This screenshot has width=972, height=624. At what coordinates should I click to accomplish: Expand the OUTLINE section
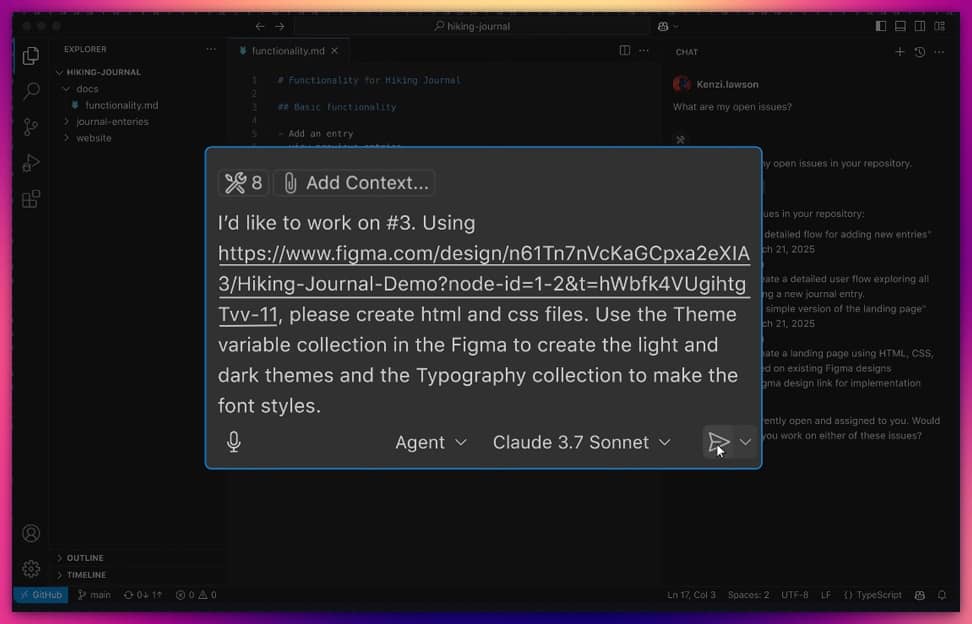(85, 558)
